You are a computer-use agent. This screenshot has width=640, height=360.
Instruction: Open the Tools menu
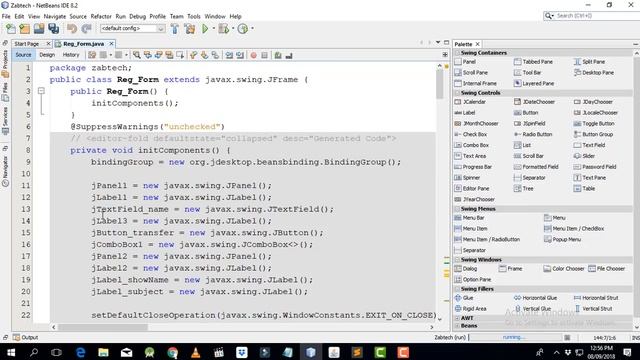[x=194, y=16]
